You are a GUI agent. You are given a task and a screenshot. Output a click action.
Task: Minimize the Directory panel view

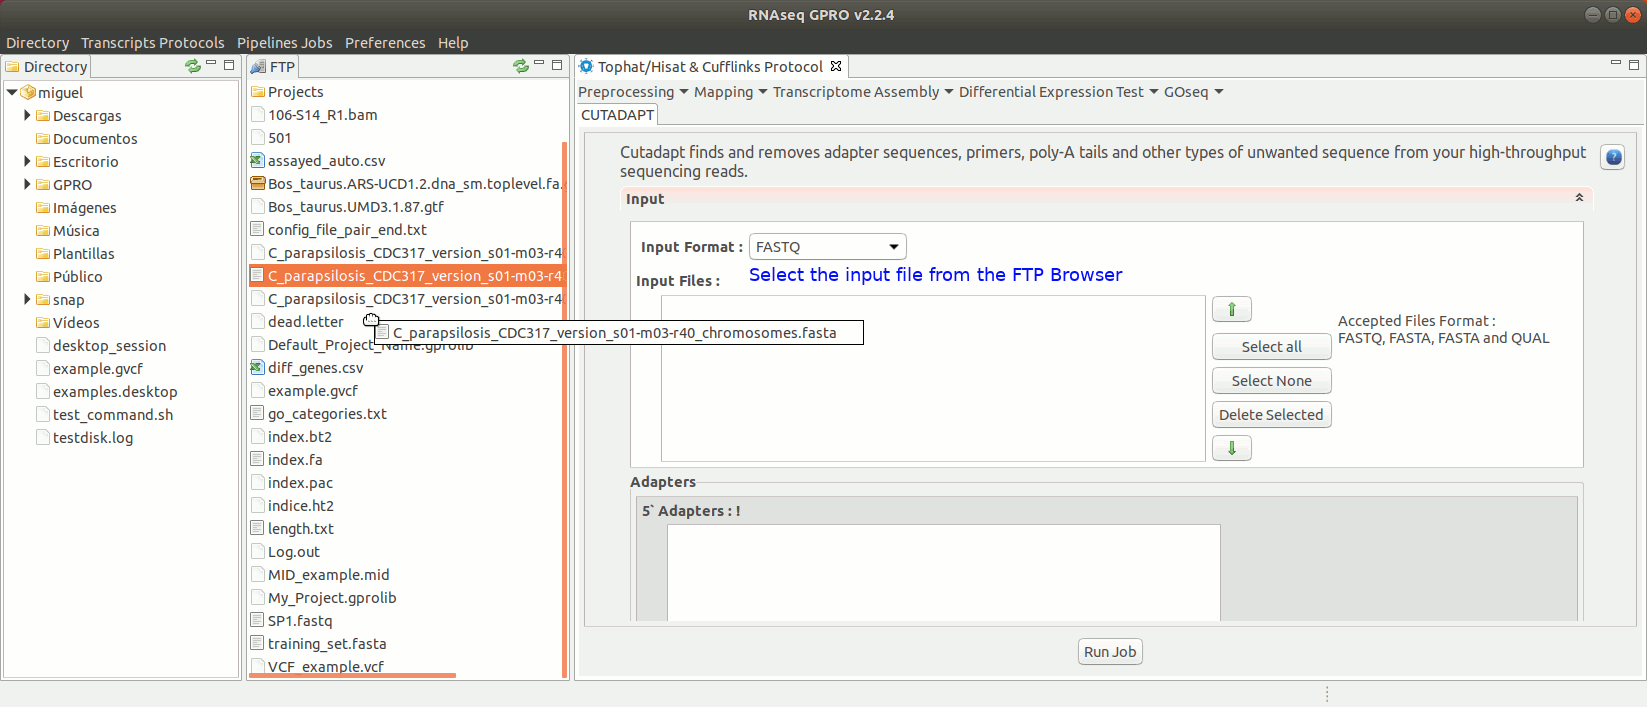tap(211, 65)
